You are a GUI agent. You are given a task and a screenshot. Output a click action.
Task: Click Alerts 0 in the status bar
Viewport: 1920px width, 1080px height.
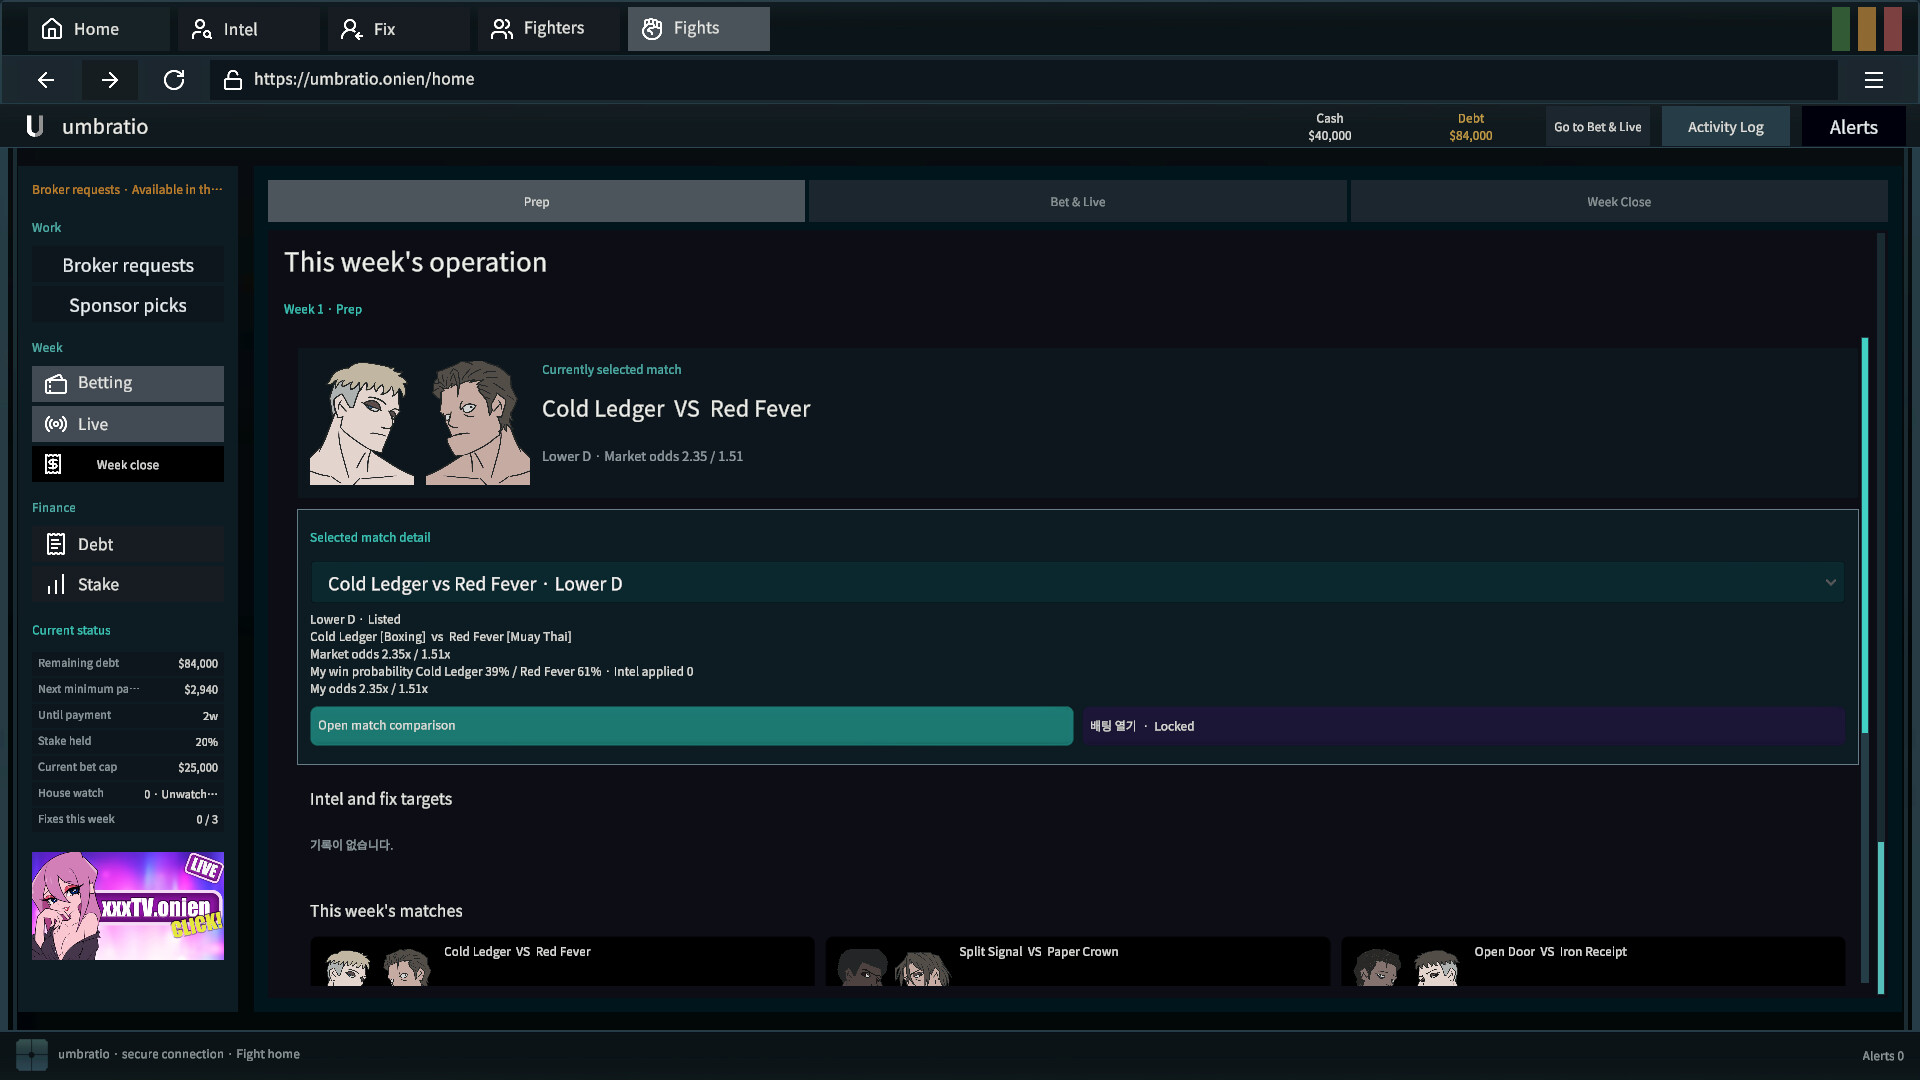coord(1883,1056)
